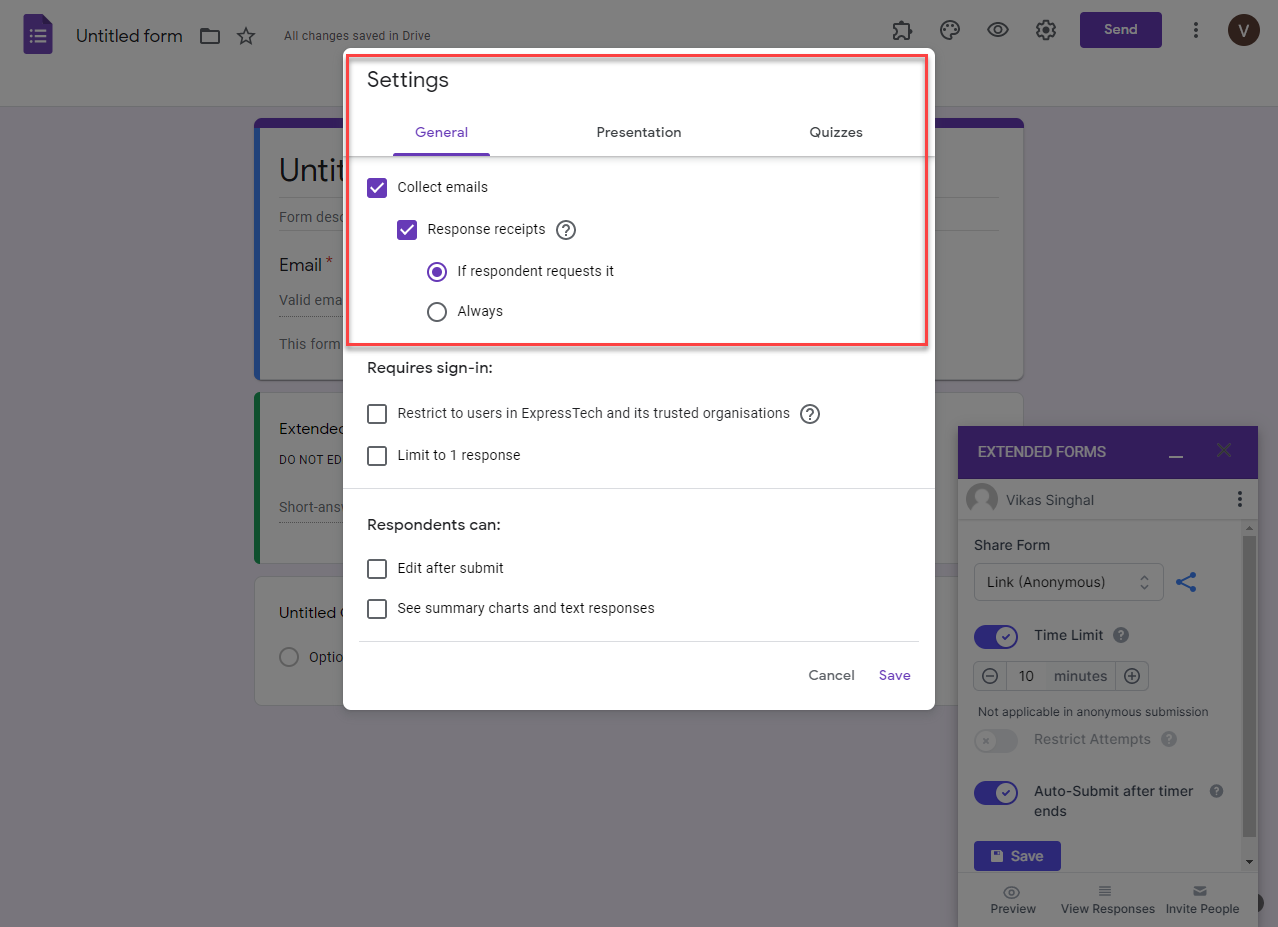Viewport: 1278px width, 927px height.
Task: Star the Untitled form
Action: (x=245, y=35)
